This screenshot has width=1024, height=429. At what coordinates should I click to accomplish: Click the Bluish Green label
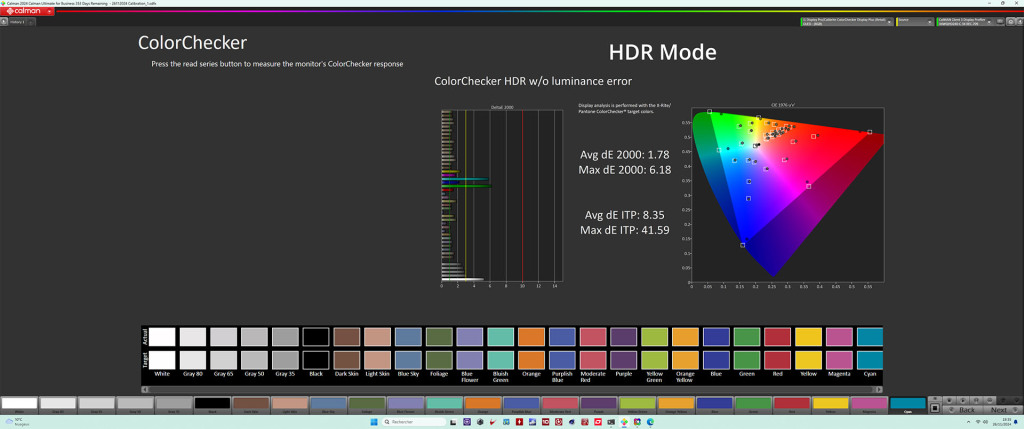501,376
